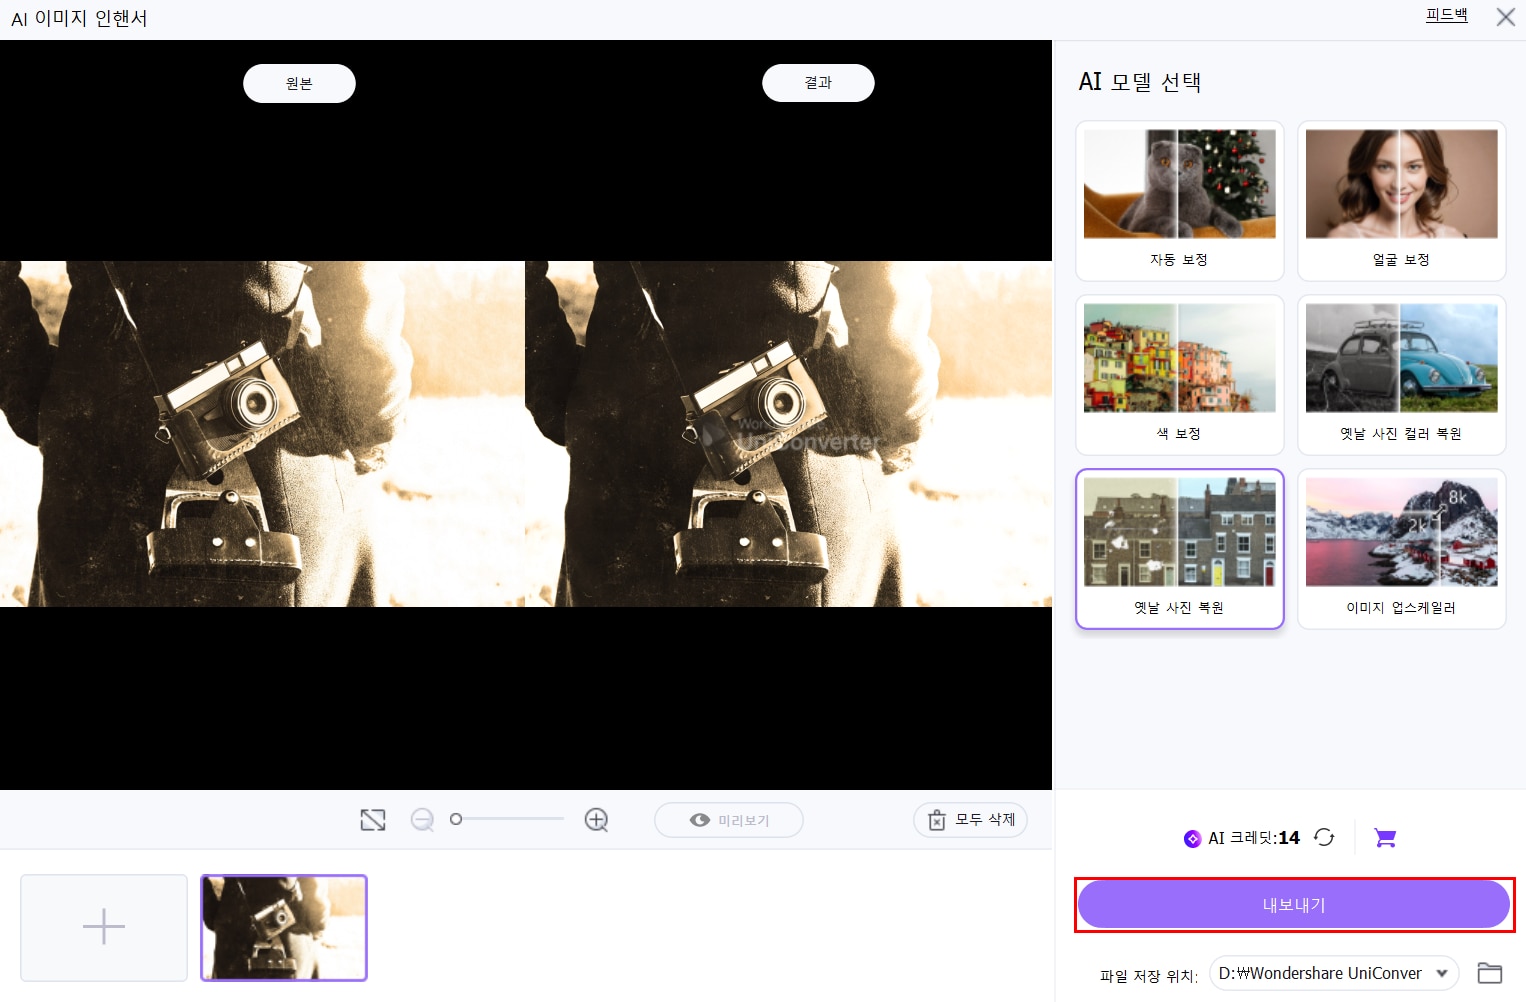Browse folders for save location

[x=1490, y=972]
